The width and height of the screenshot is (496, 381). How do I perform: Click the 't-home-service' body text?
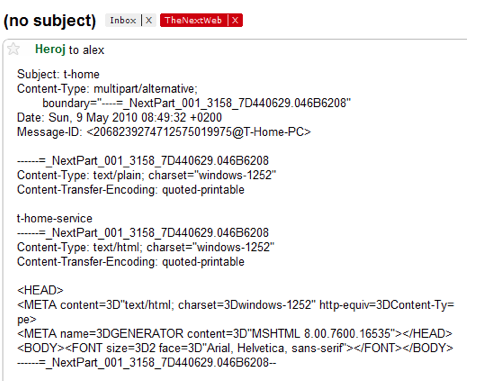click(55, 219)
